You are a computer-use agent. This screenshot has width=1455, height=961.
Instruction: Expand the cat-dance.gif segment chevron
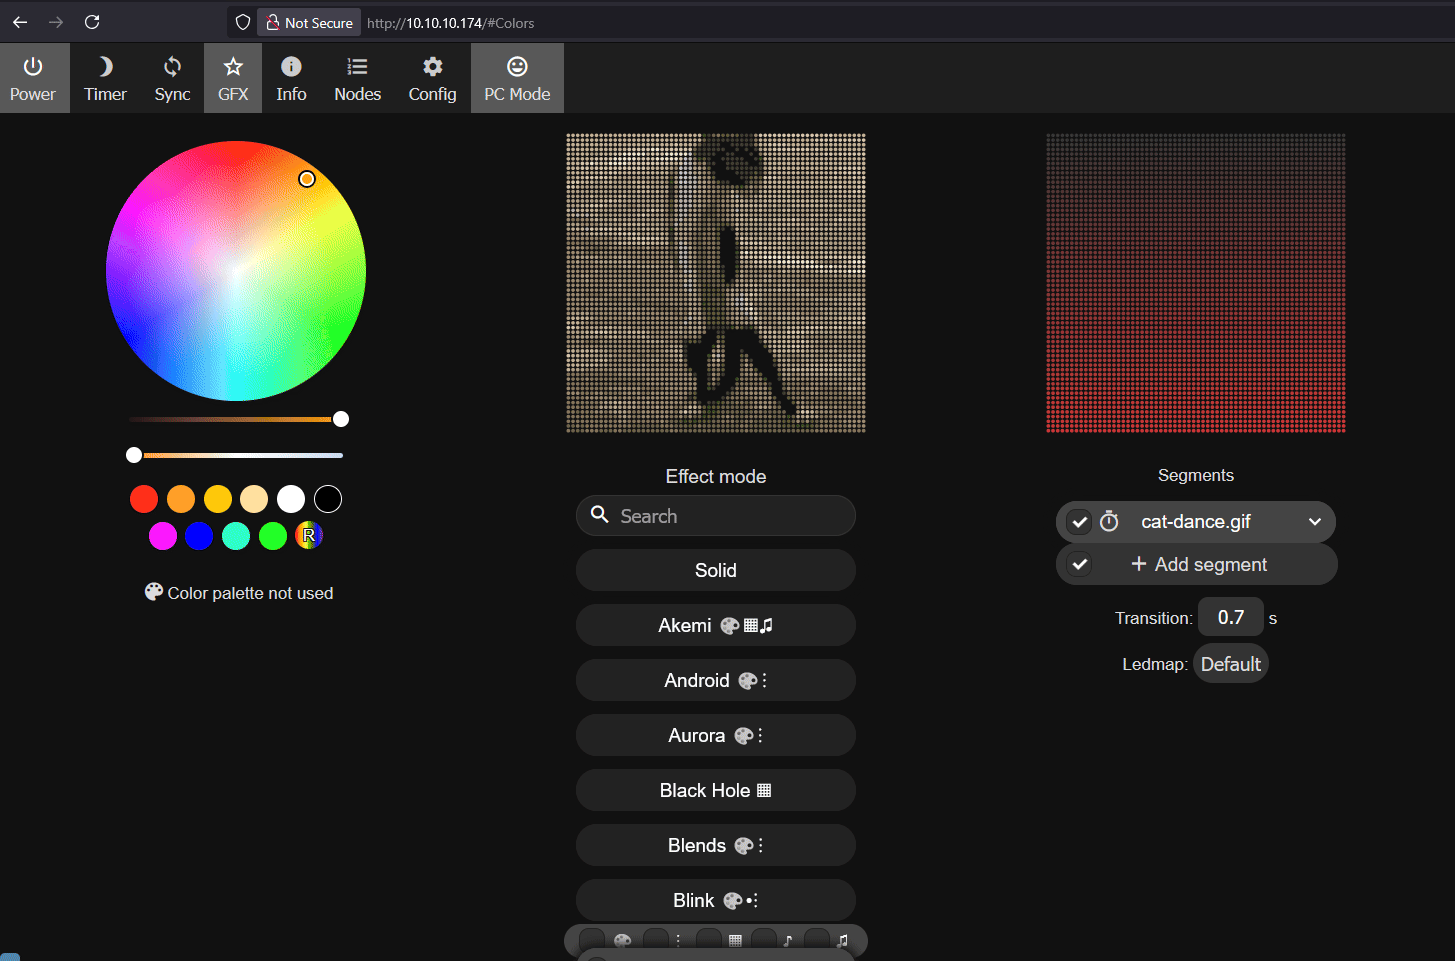pos(1315,522)
